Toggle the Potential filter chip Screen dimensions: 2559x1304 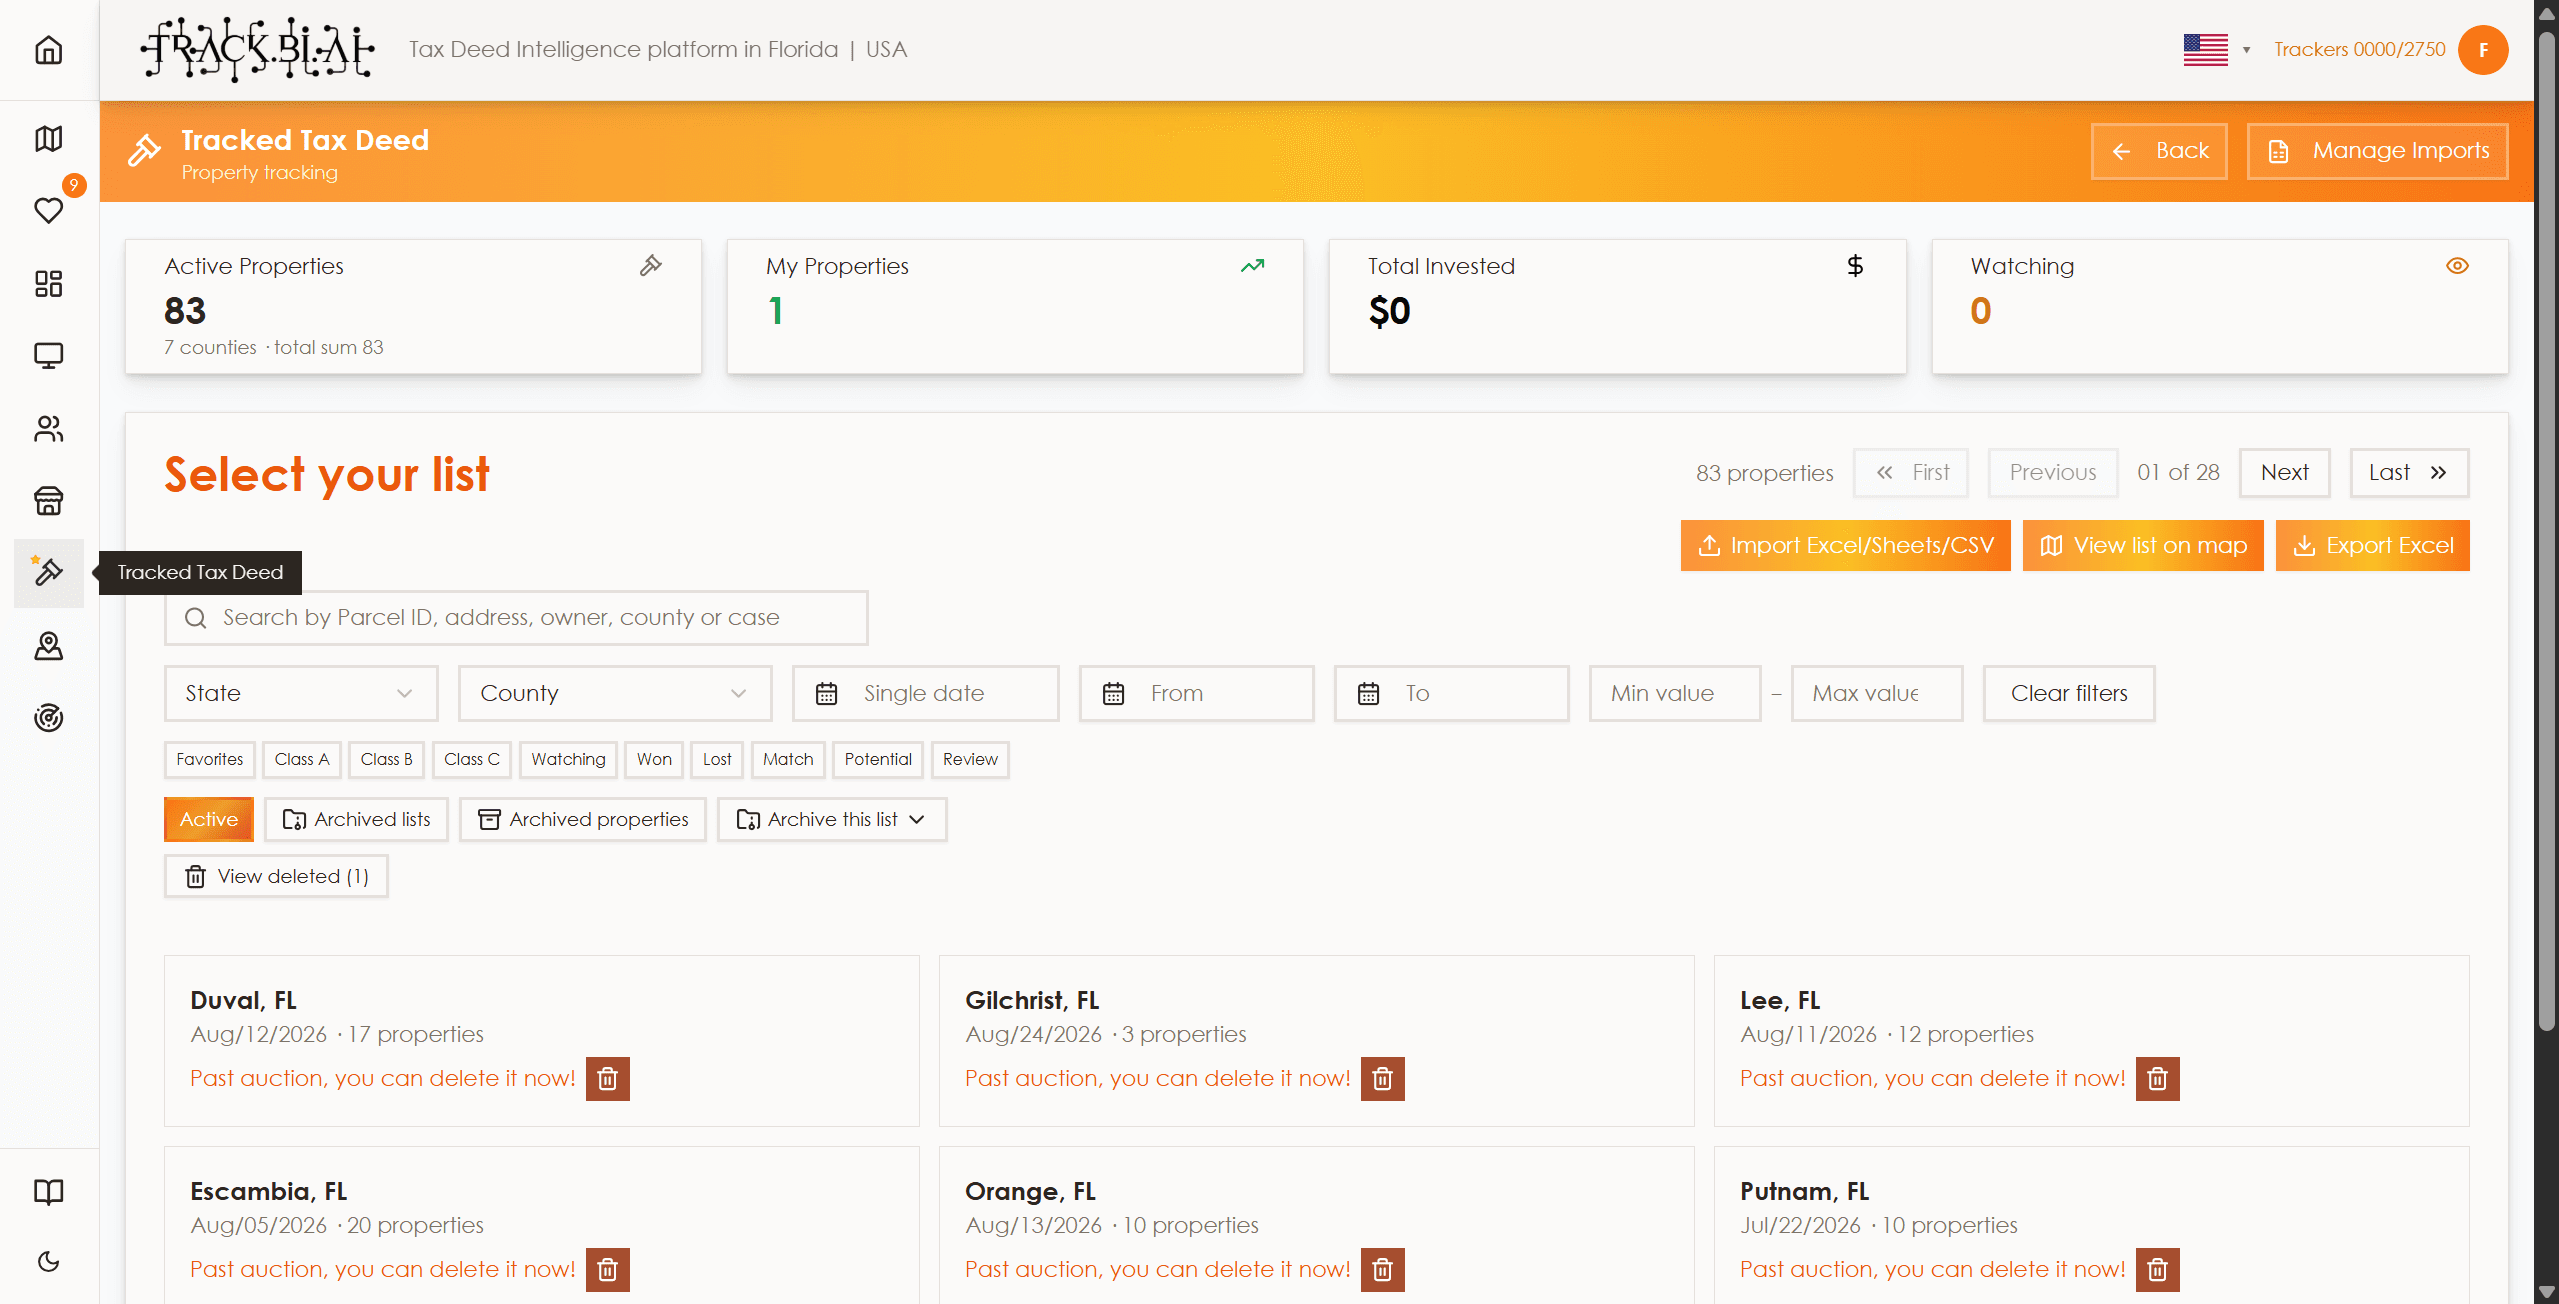(878, 759)
